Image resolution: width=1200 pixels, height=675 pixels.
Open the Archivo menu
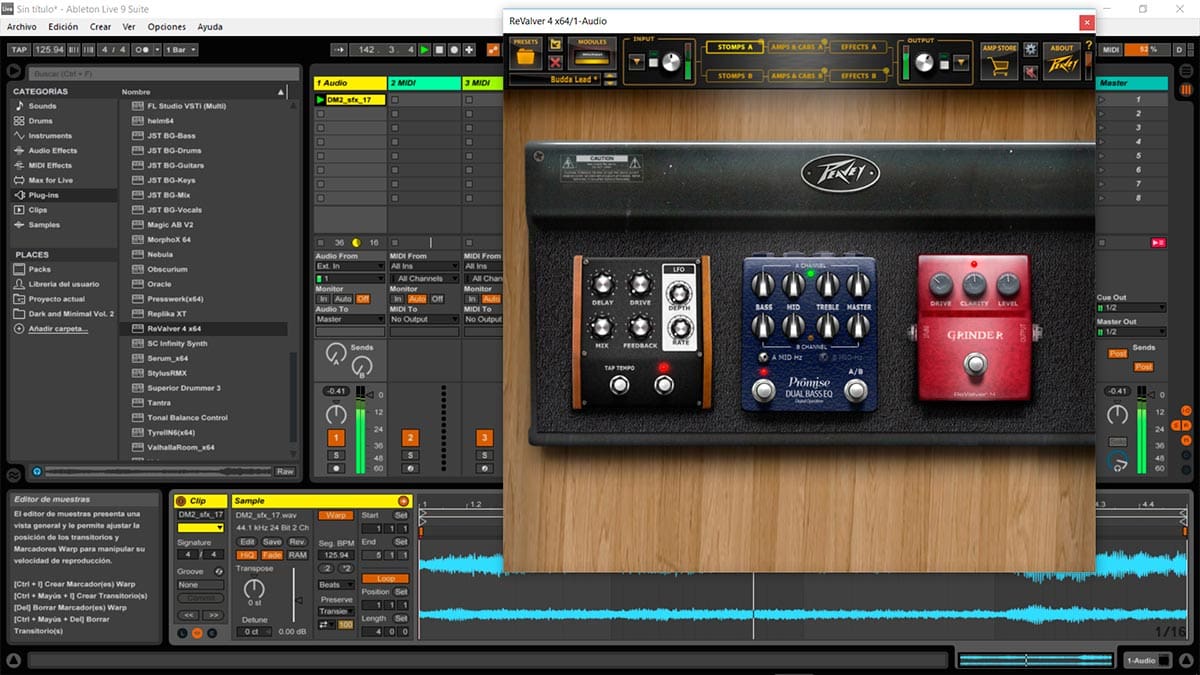point(22,27)
